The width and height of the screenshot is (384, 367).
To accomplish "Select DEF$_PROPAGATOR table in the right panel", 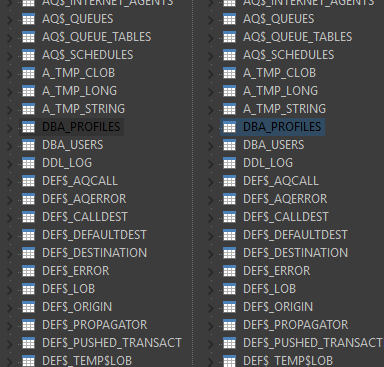I will click(295, 325).
